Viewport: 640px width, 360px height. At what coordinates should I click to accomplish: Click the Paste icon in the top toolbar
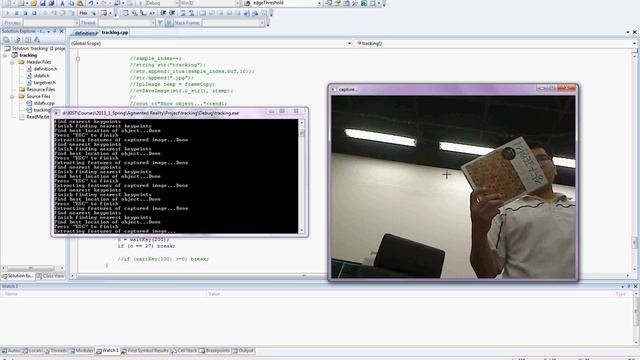coord(80,3)
